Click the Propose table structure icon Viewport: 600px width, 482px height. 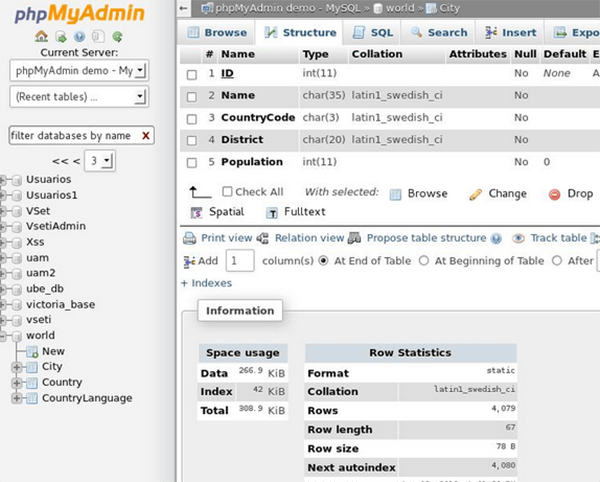[x=354, y=238]
